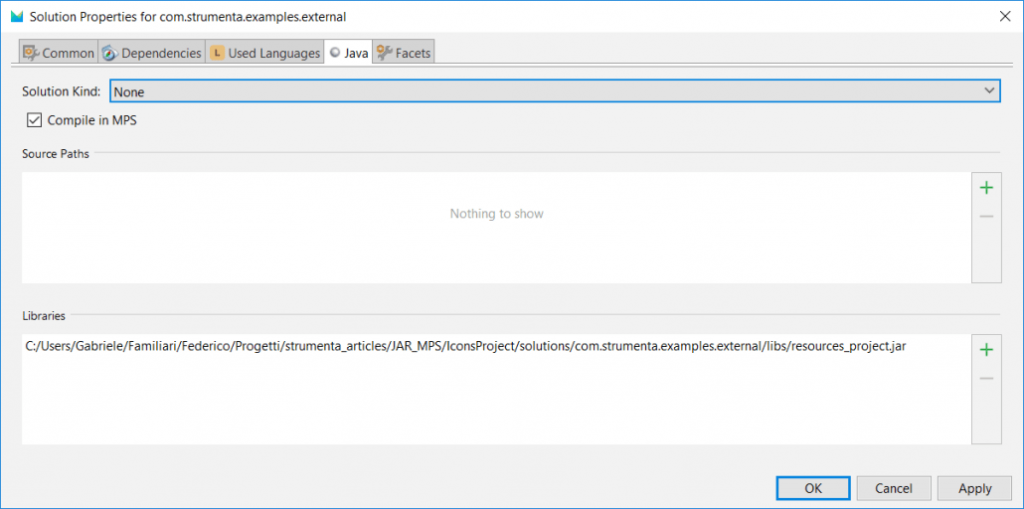Image resolution: width=1024 pixels, height=509 pixels.
Task: Open the Facets tab
Action: coord(404,53)
